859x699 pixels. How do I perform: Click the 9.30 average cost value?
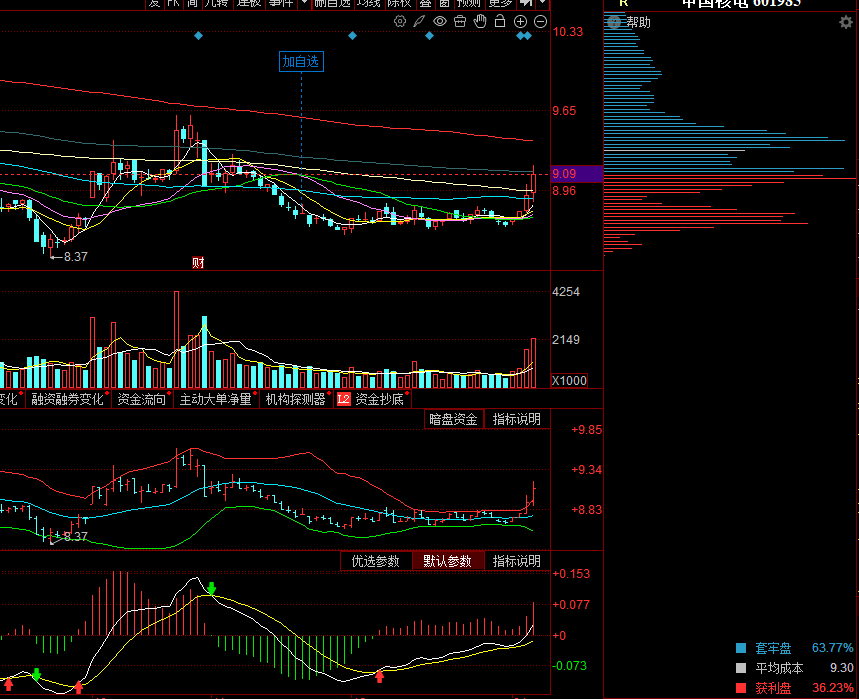(x=841, y=668)
